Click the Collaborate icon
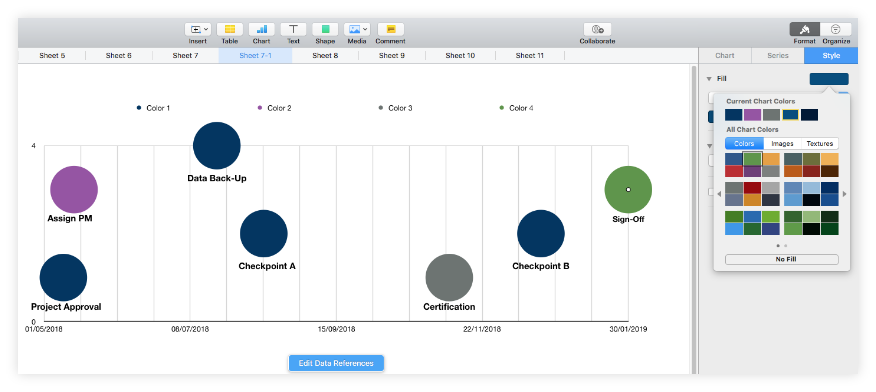The width and height of the screenshot is (876, 392). click(597, 30)
